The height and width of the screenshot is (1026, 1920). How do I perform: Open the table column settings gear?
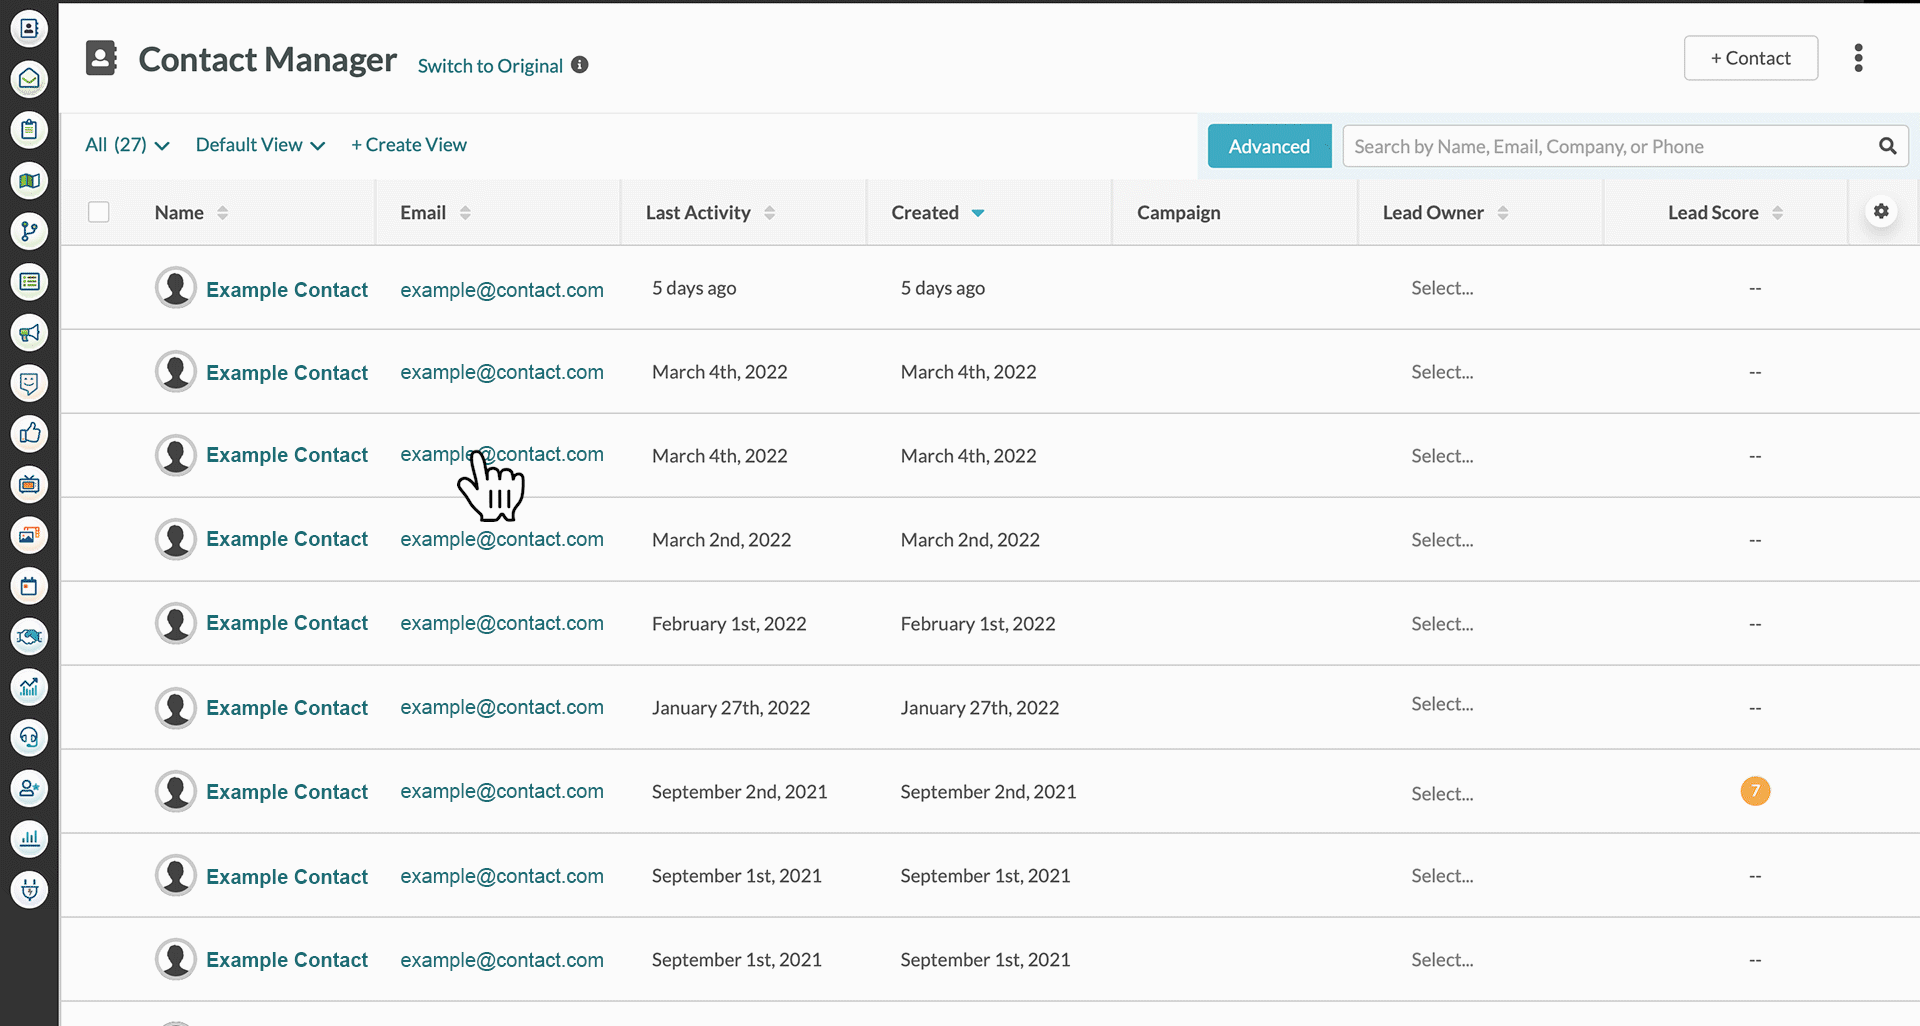[x=1881, y=211]
